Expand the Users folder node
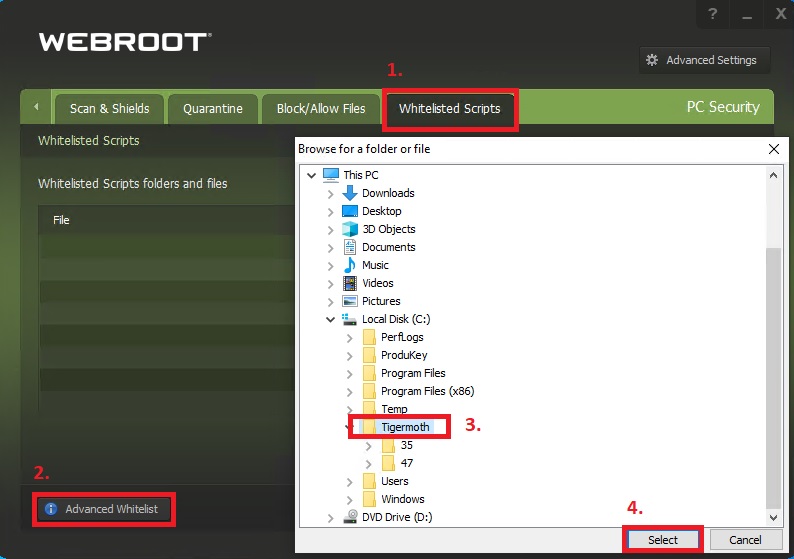794x559 pixels. point(350,482)
